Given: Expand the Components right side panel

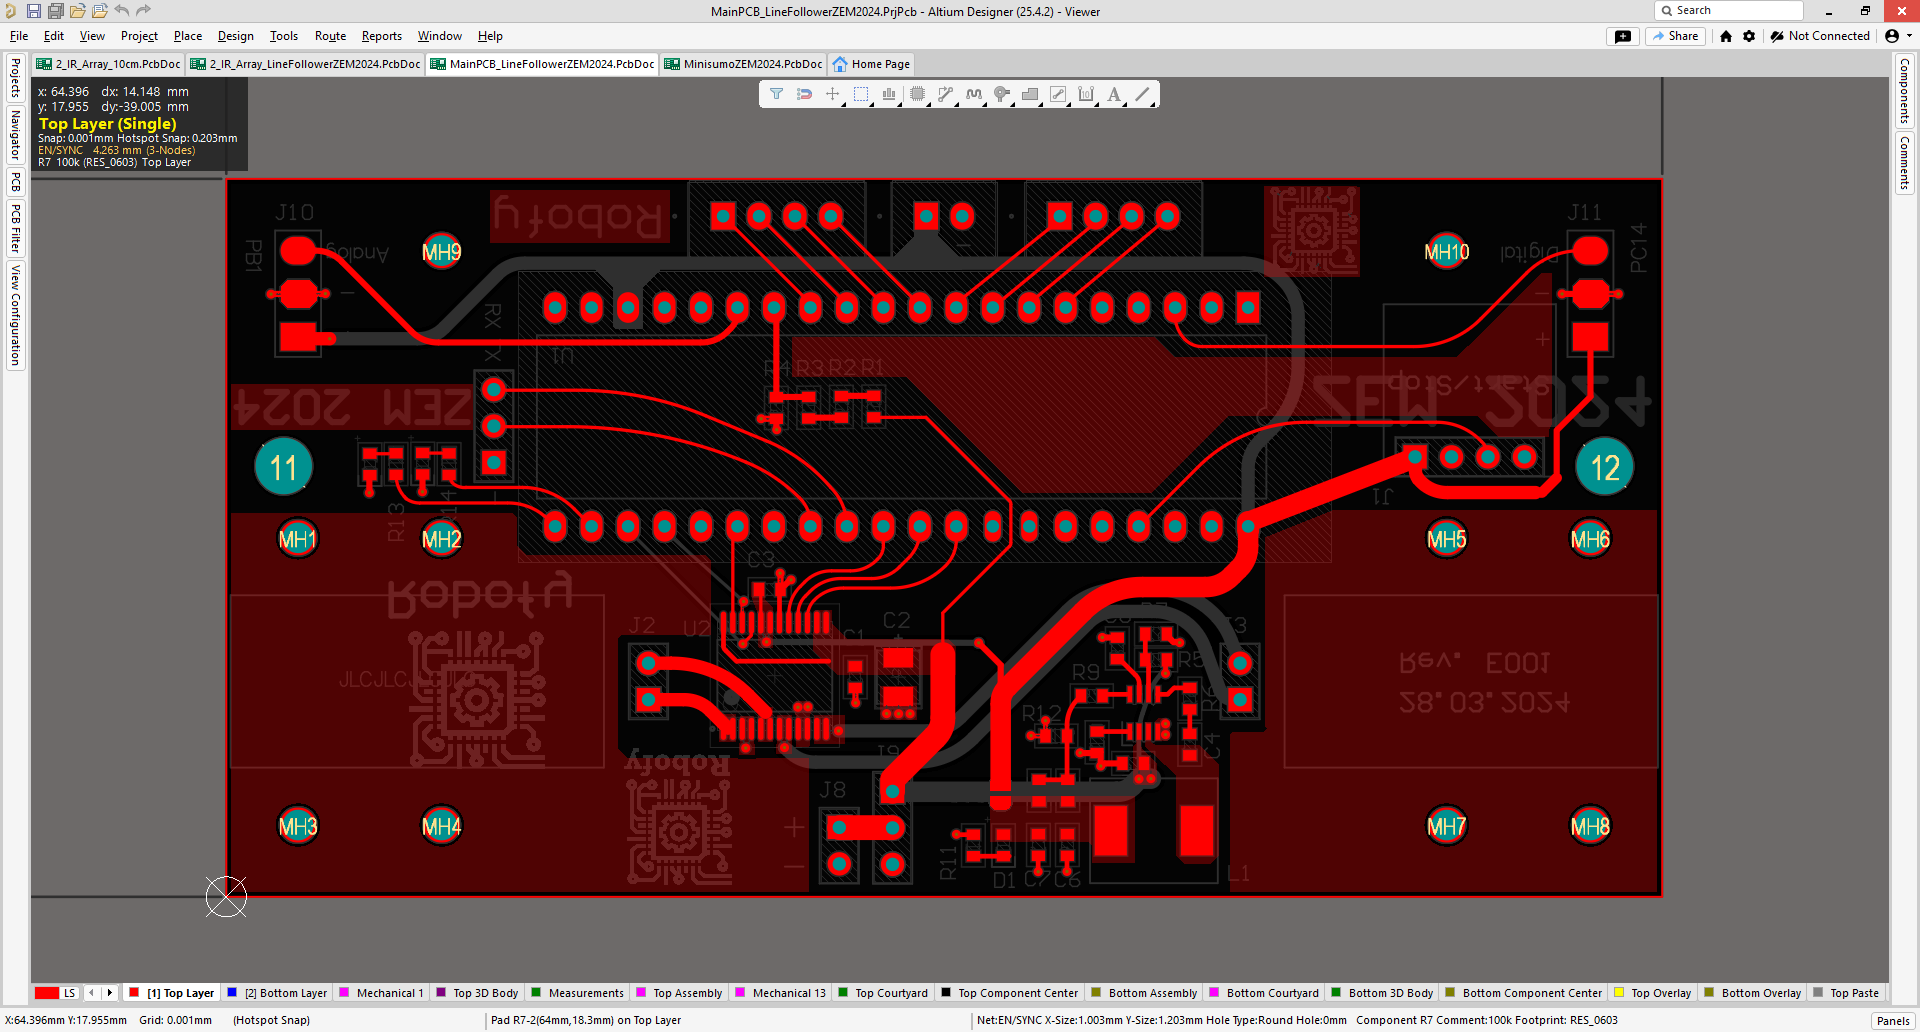Looking at the screenshot, I should [1905, 91].
